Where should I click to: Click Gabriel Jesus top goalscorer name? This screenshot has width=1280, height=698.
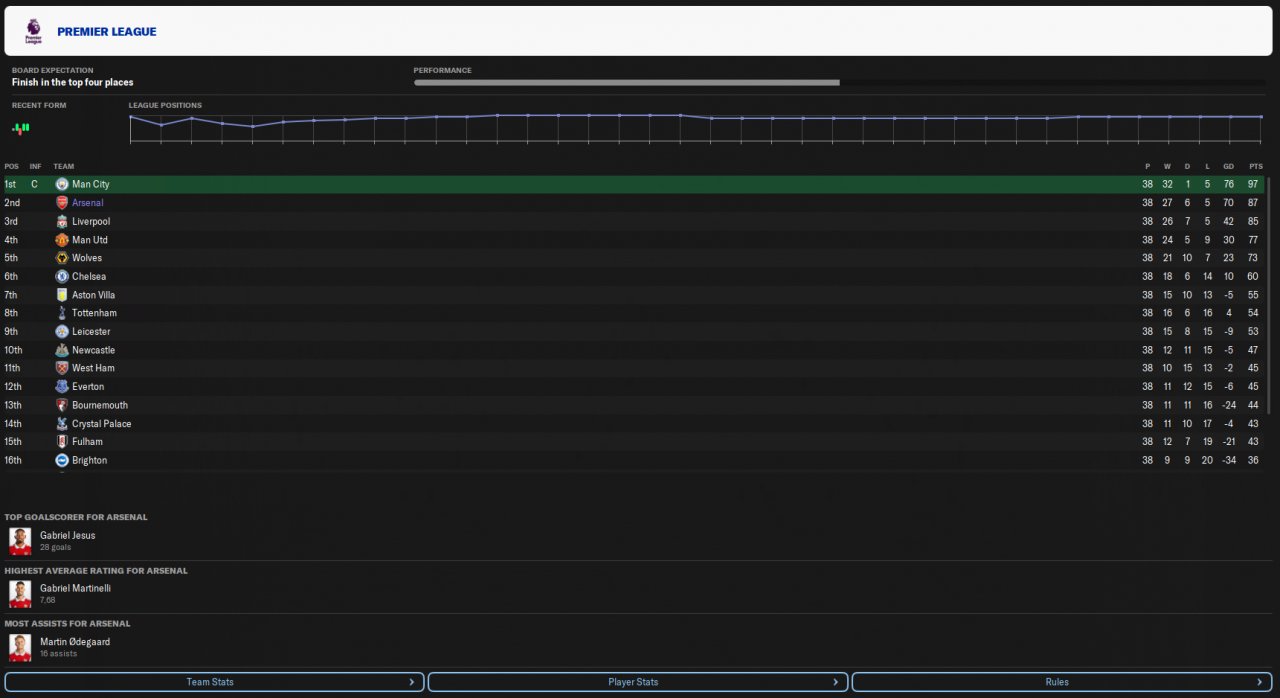click(68, 535)
